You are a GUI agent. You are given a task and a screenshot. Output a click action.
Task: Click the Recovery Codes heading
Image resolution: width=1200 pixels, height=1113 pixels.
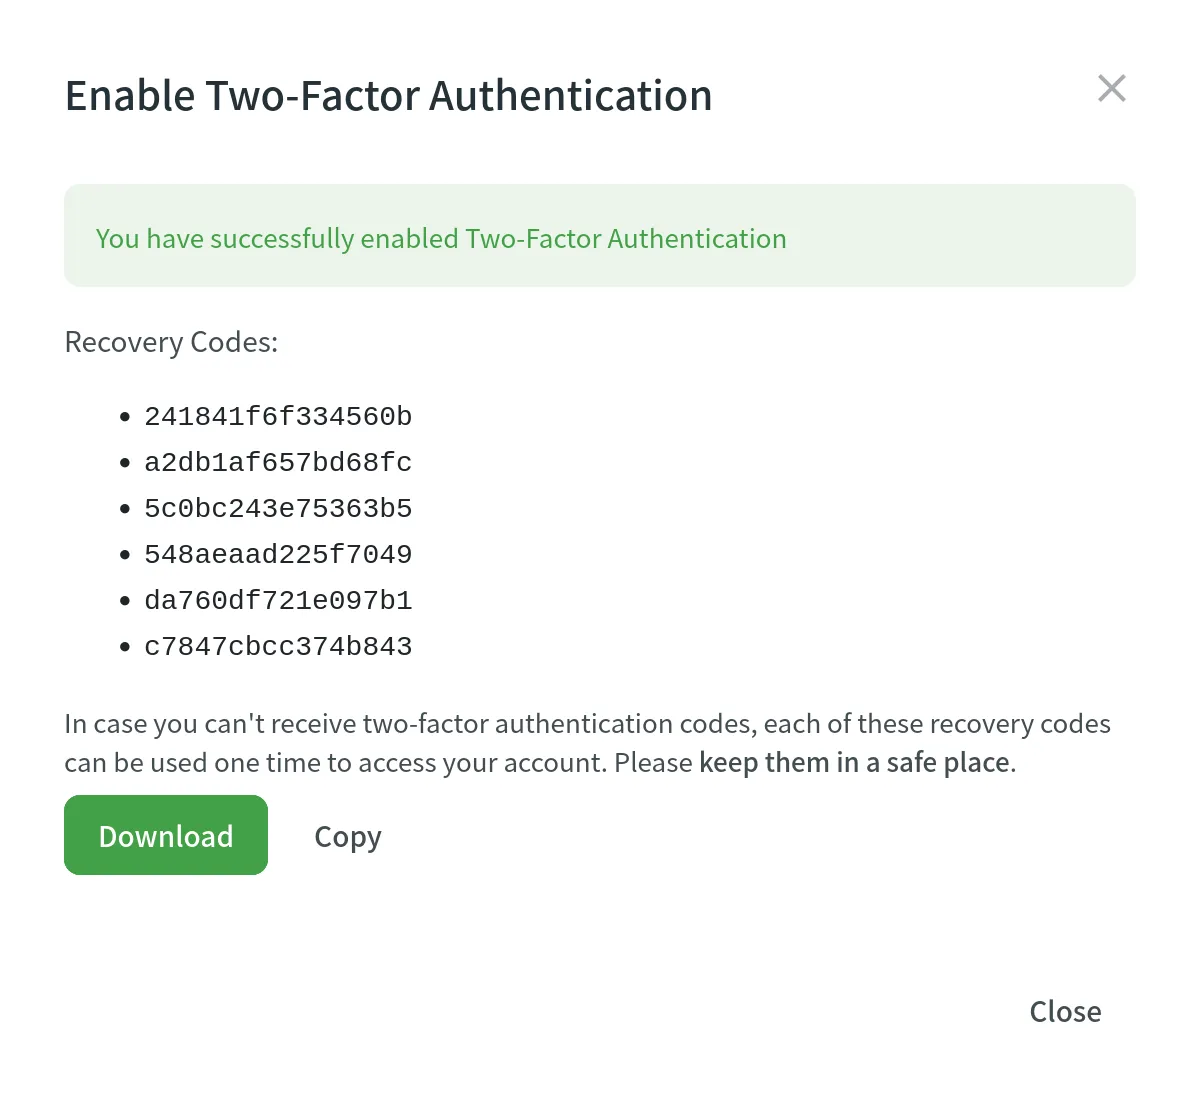(x=171, y=342)
